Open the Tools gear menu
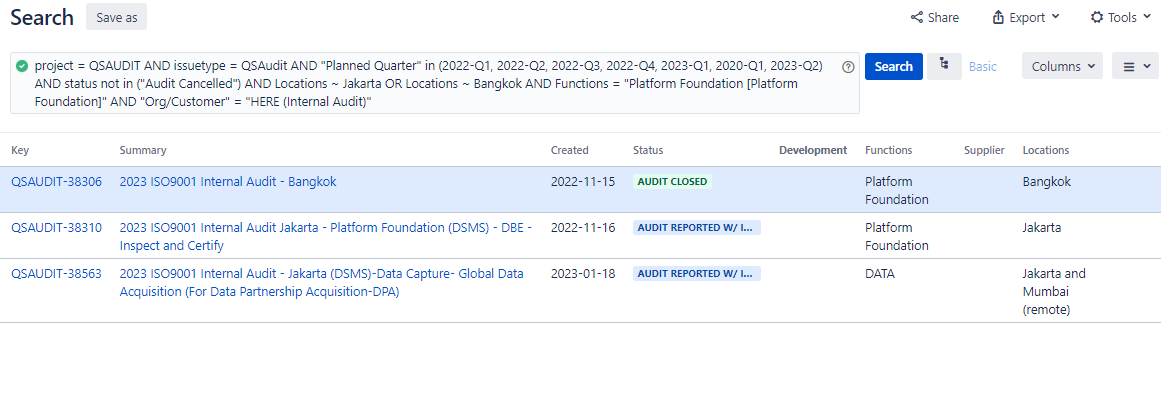This screenshot has width=1161, height=420. (1120, 17)
